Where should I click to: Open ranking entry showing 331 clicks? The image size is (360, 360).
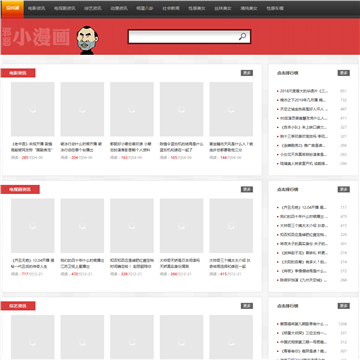[304, 333]
